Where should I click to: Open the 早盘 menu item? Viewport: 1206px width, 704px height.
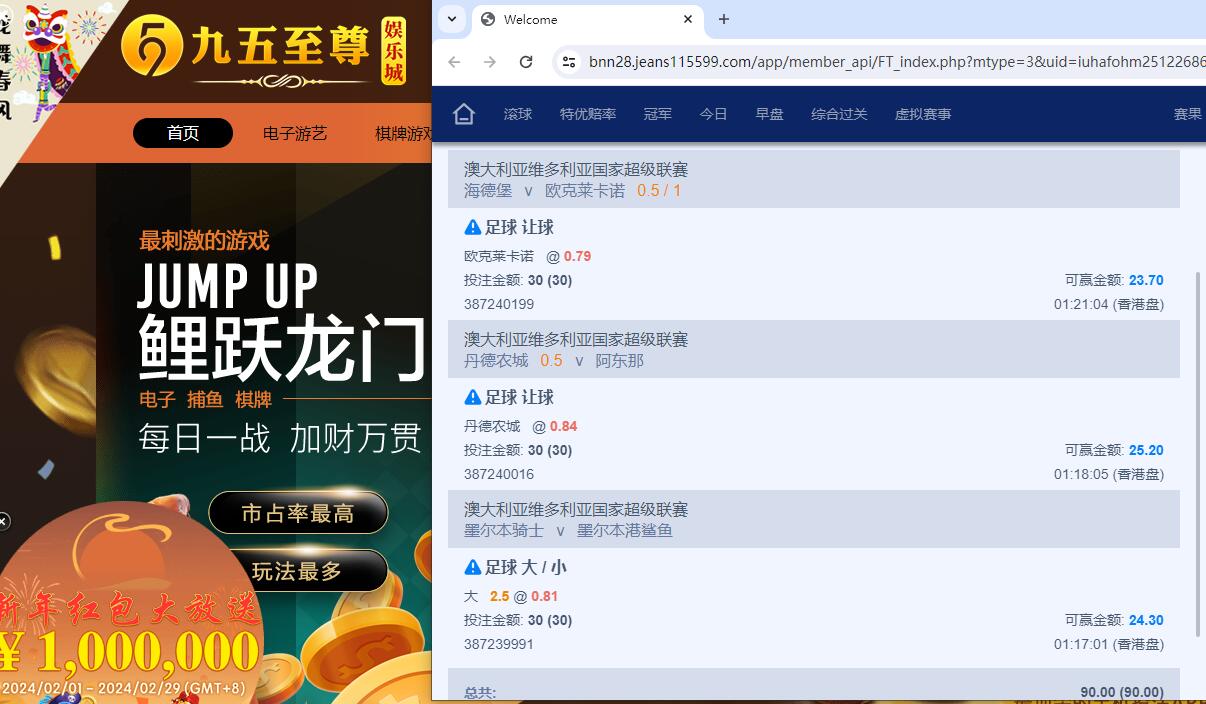pyautogui.click(x=769, y=114)
